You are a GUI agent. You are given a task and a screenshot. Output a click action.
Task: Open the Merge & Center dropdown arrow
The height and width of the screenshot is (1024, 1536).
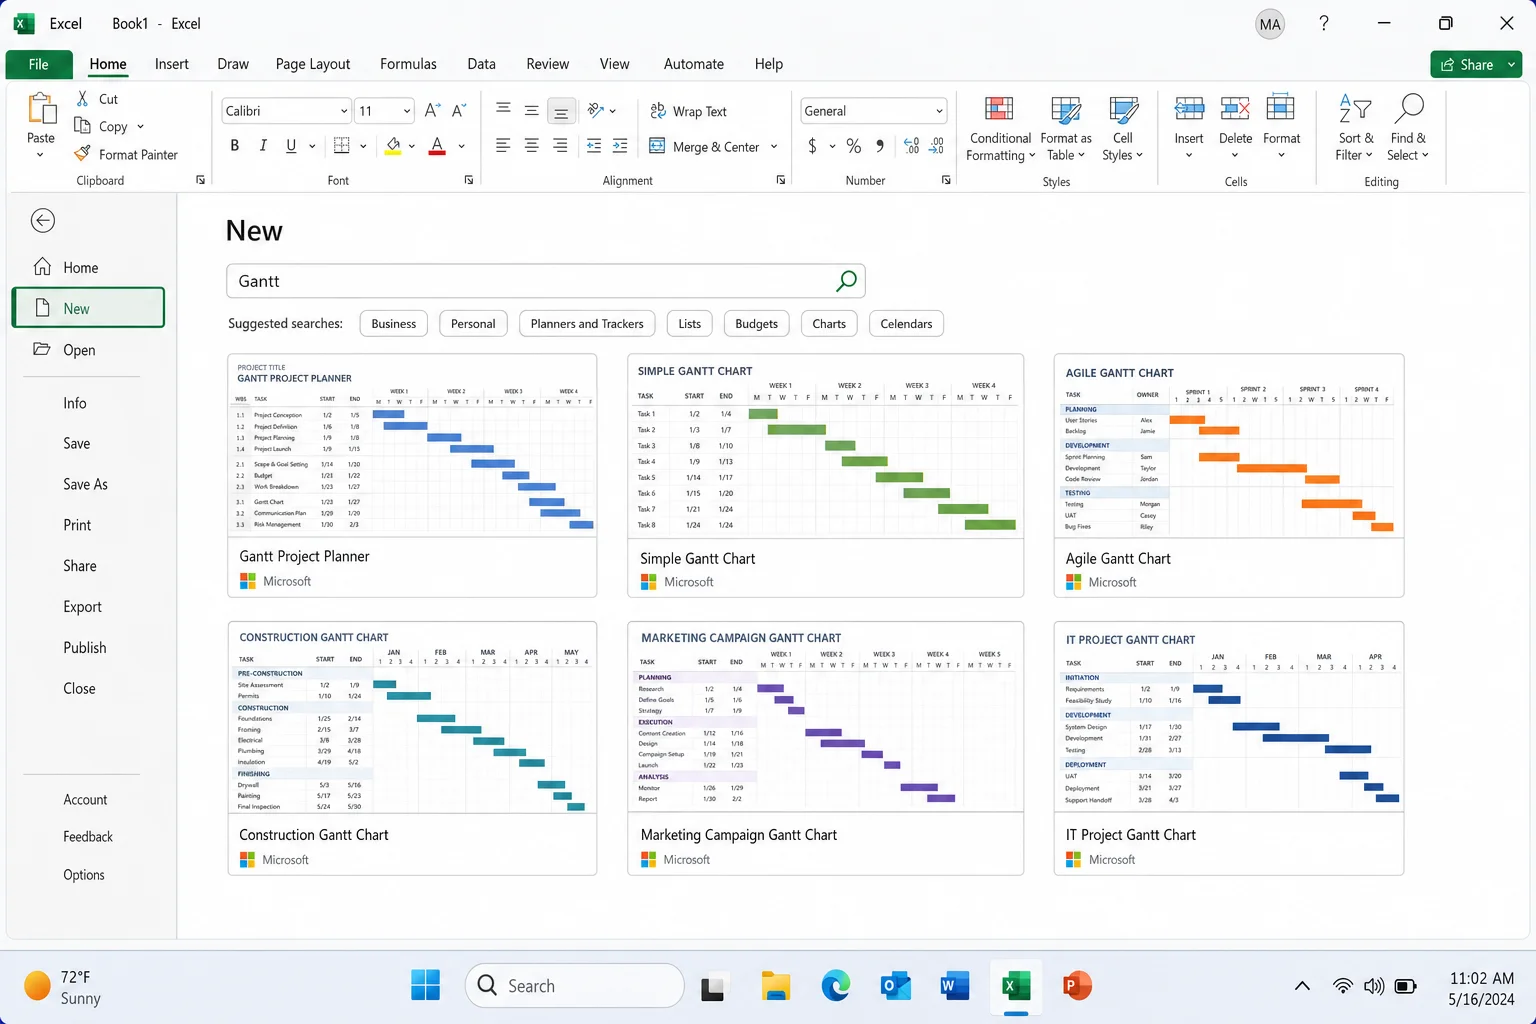pos(774,147)
